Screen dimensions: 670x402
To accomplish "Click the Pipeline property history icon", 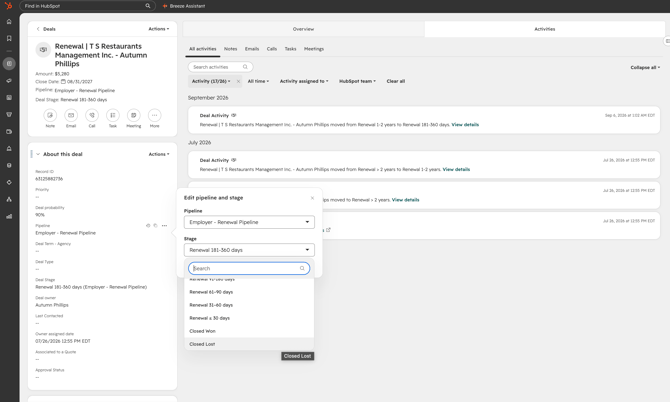I will pyautogui.click(x=148, y=226).
